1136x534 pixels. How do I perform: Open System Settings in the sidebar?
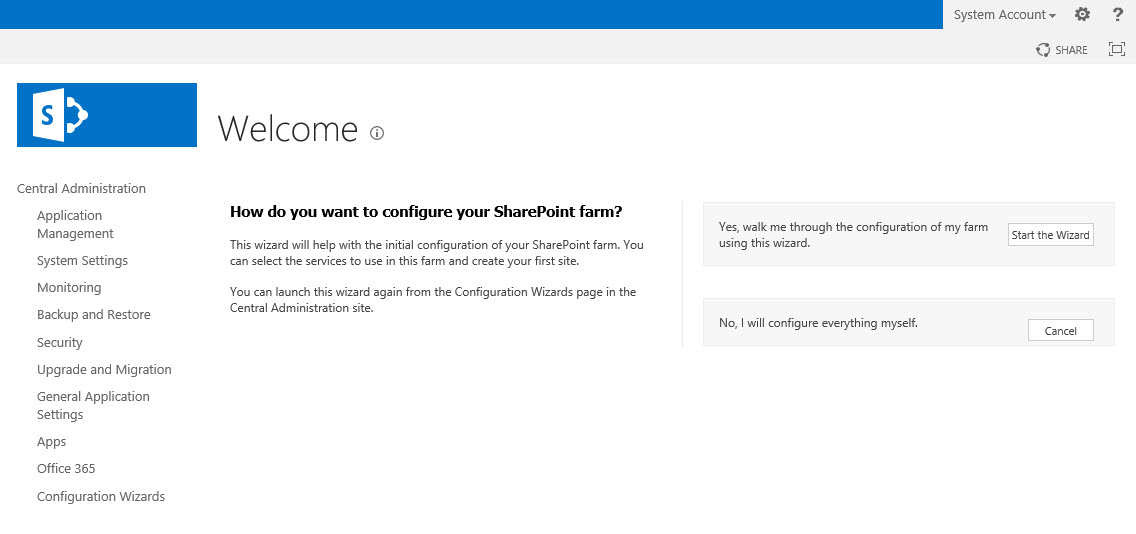pyautogui.click(x=82, y=260)
